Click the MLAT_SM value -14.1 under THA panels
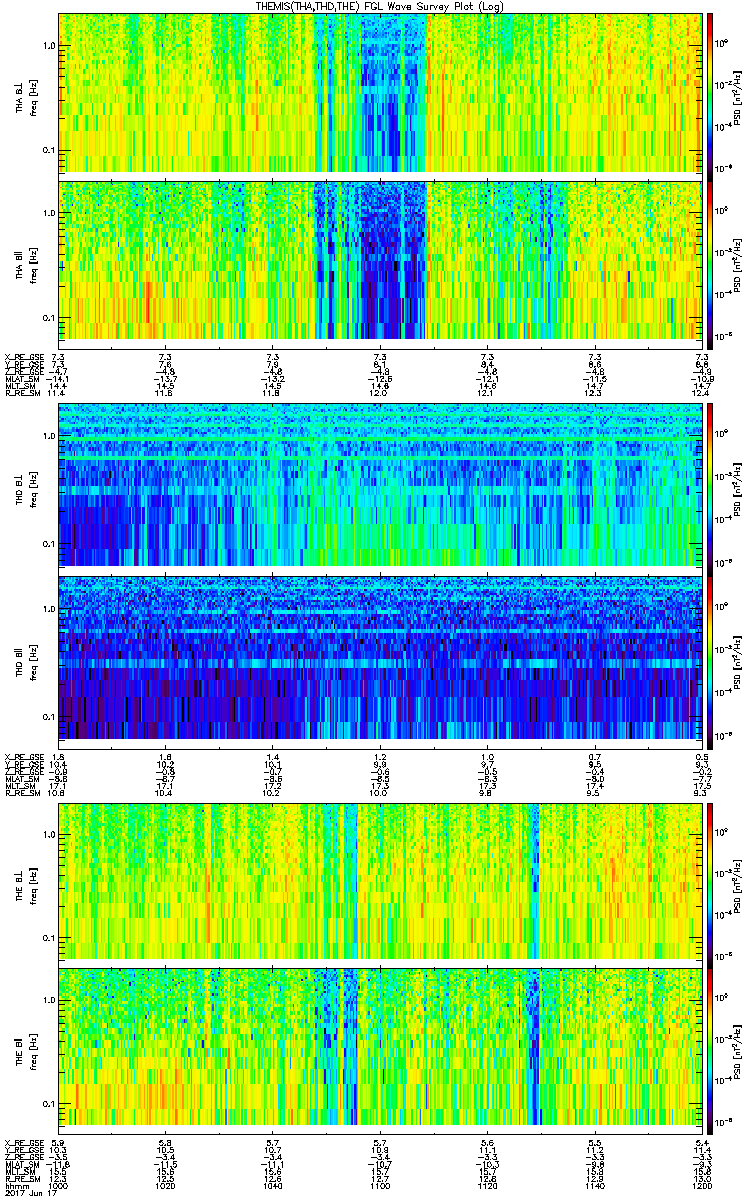 click(x=58, y=379)
